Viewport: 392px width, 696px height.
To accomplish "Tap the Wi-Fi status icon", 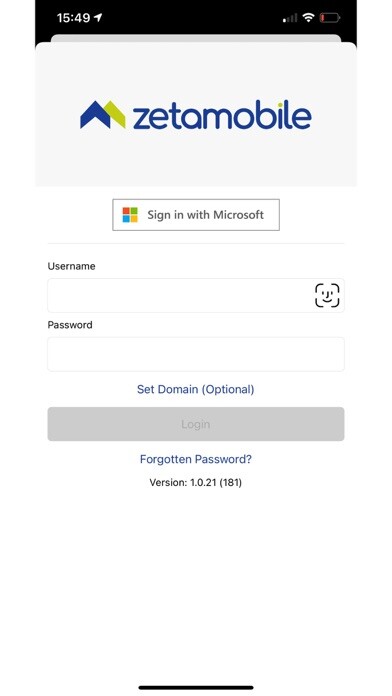I will tap(308, 18).
